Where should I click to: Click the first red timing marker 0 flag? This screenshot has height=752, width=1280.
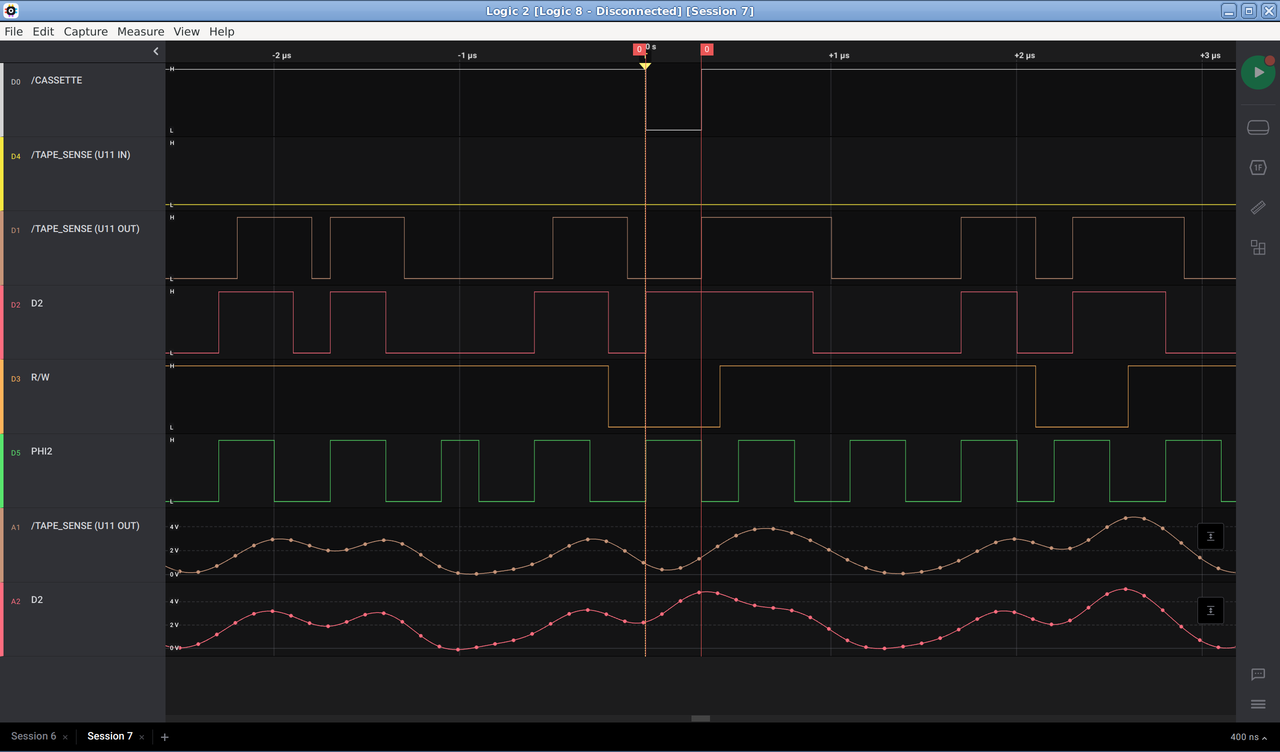coord(639,49)
